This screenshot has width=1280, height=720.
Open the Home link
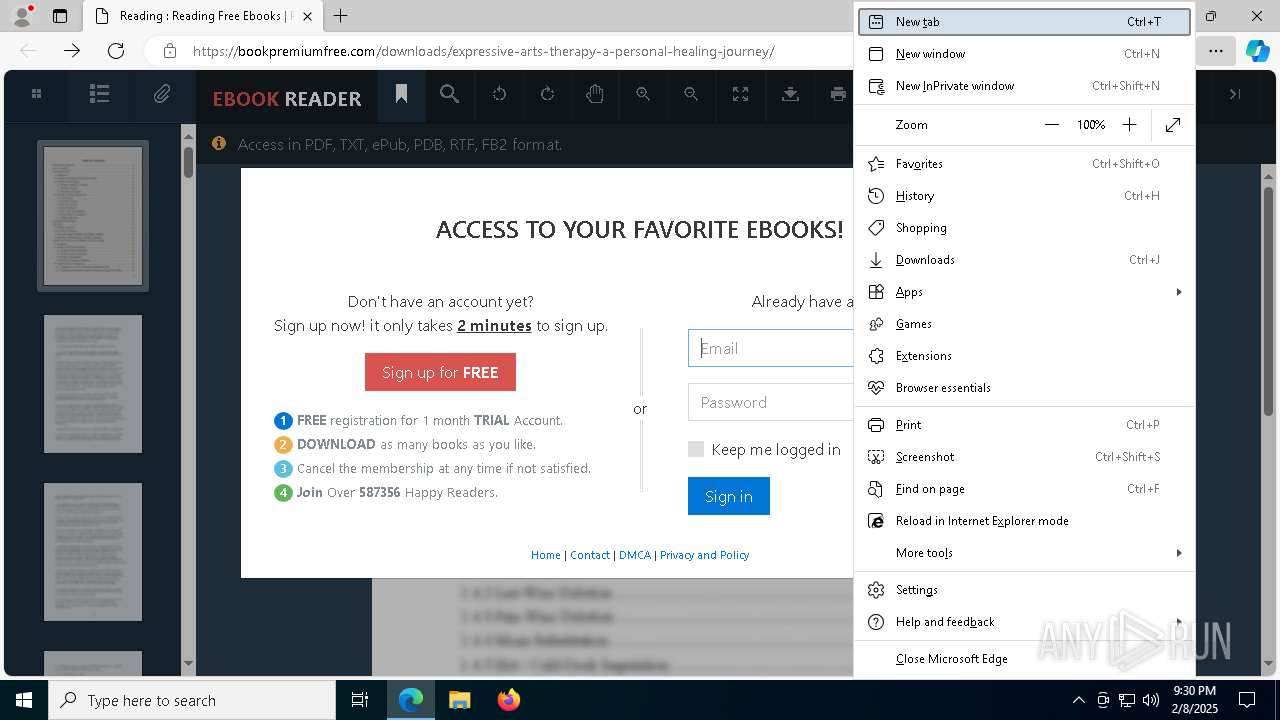coord(545,555)
